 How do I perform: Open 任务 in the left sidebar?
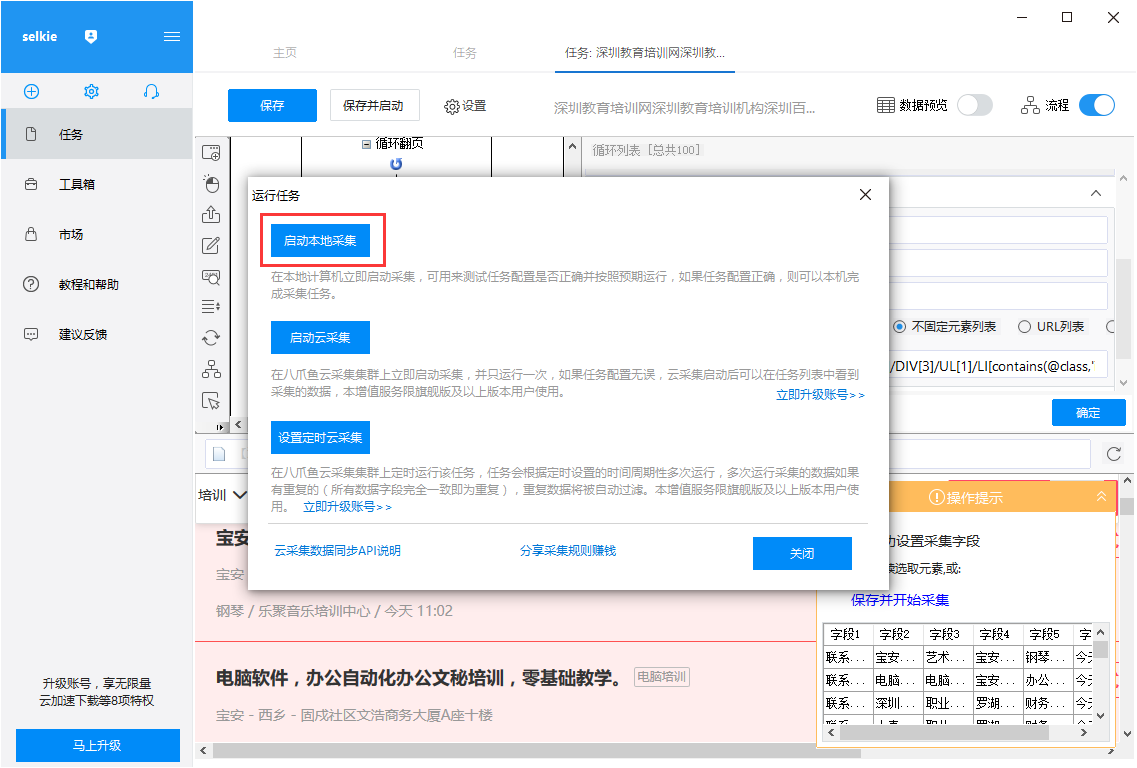(x=97, y=134)
